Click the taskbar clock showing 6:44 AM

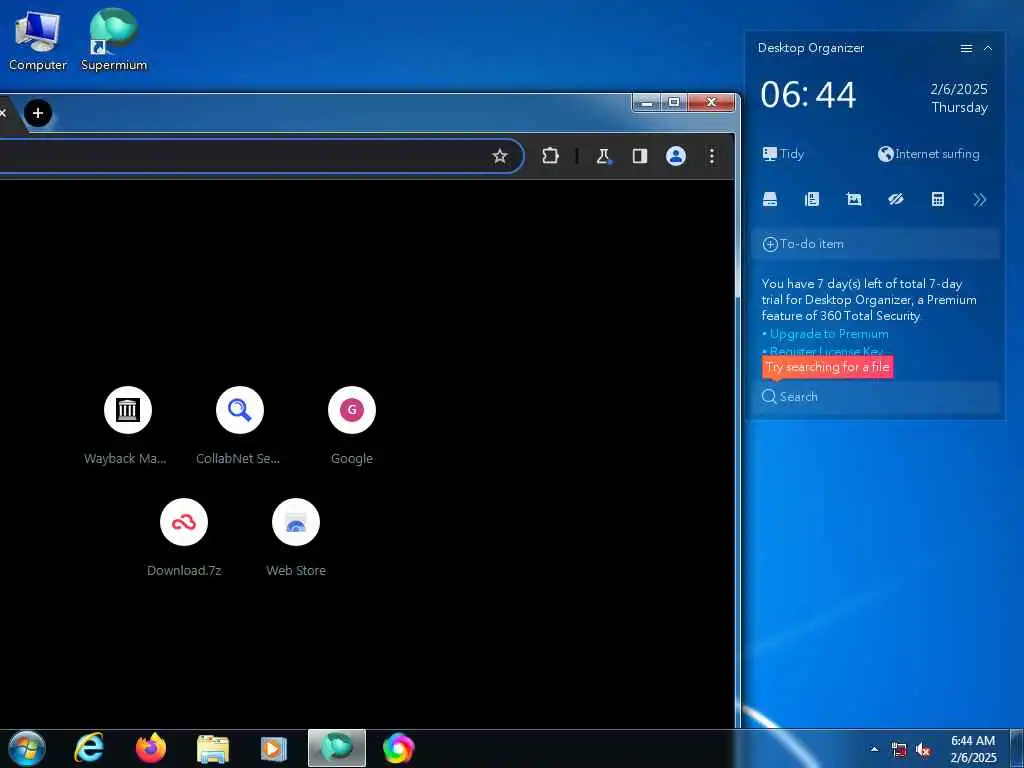(973, 749)
